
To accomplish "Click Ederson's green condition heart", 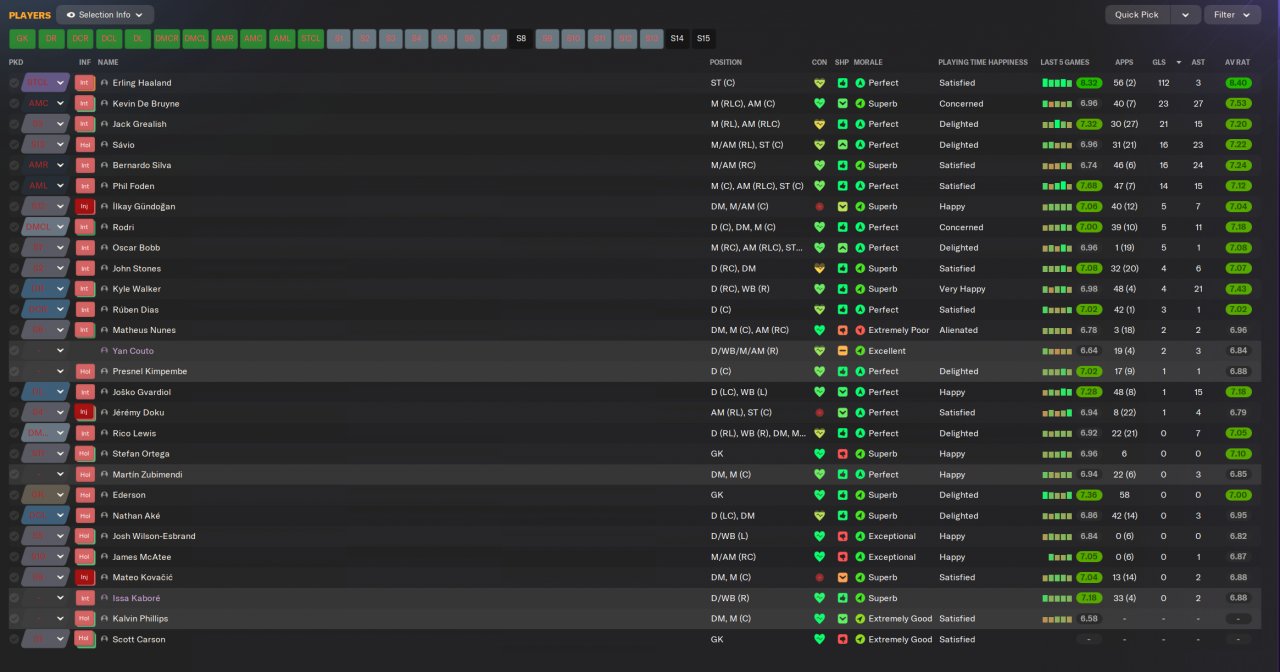I will pos(819,495).
